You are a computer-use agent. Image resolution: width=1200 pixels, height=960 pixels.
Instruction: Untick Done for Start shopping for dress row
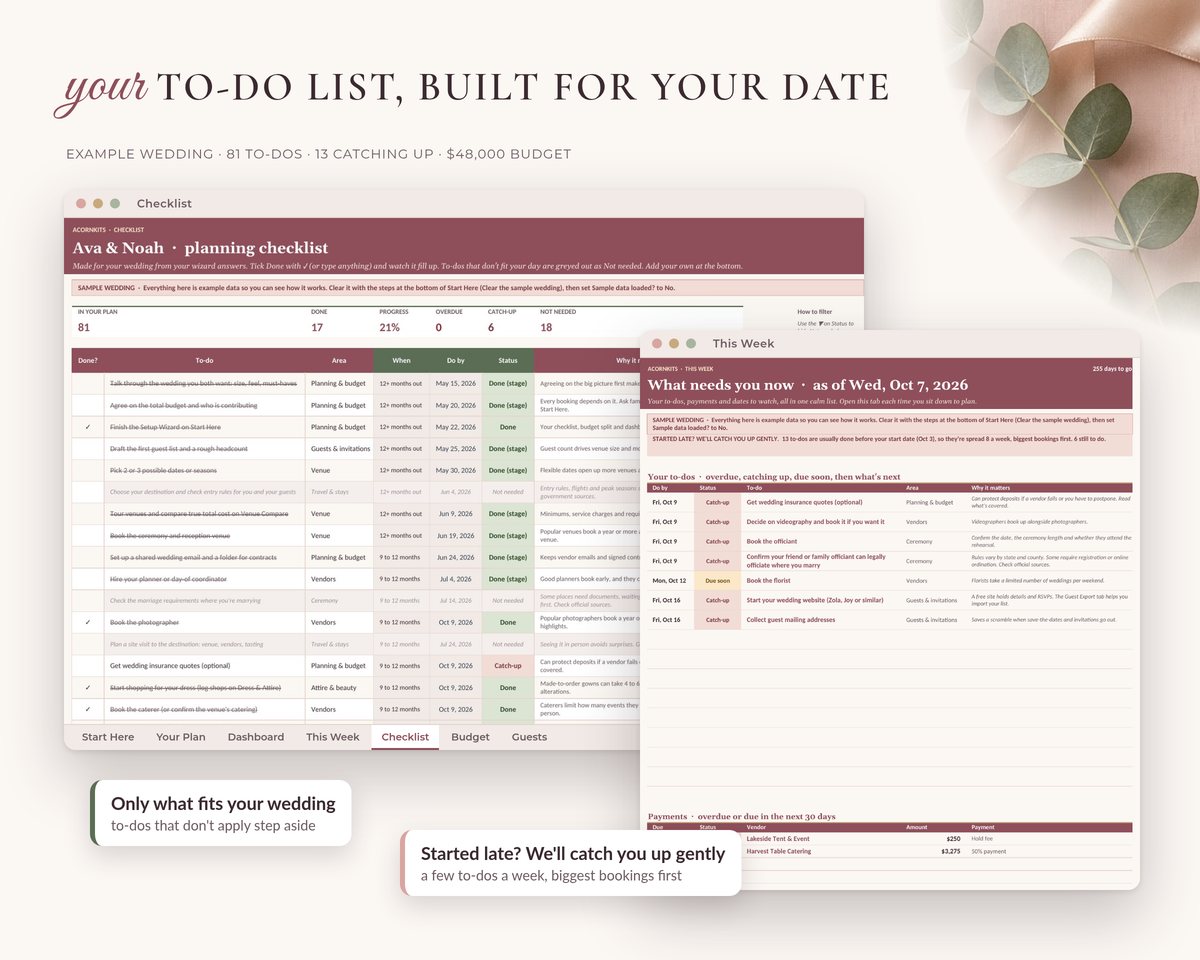(88, 688)
